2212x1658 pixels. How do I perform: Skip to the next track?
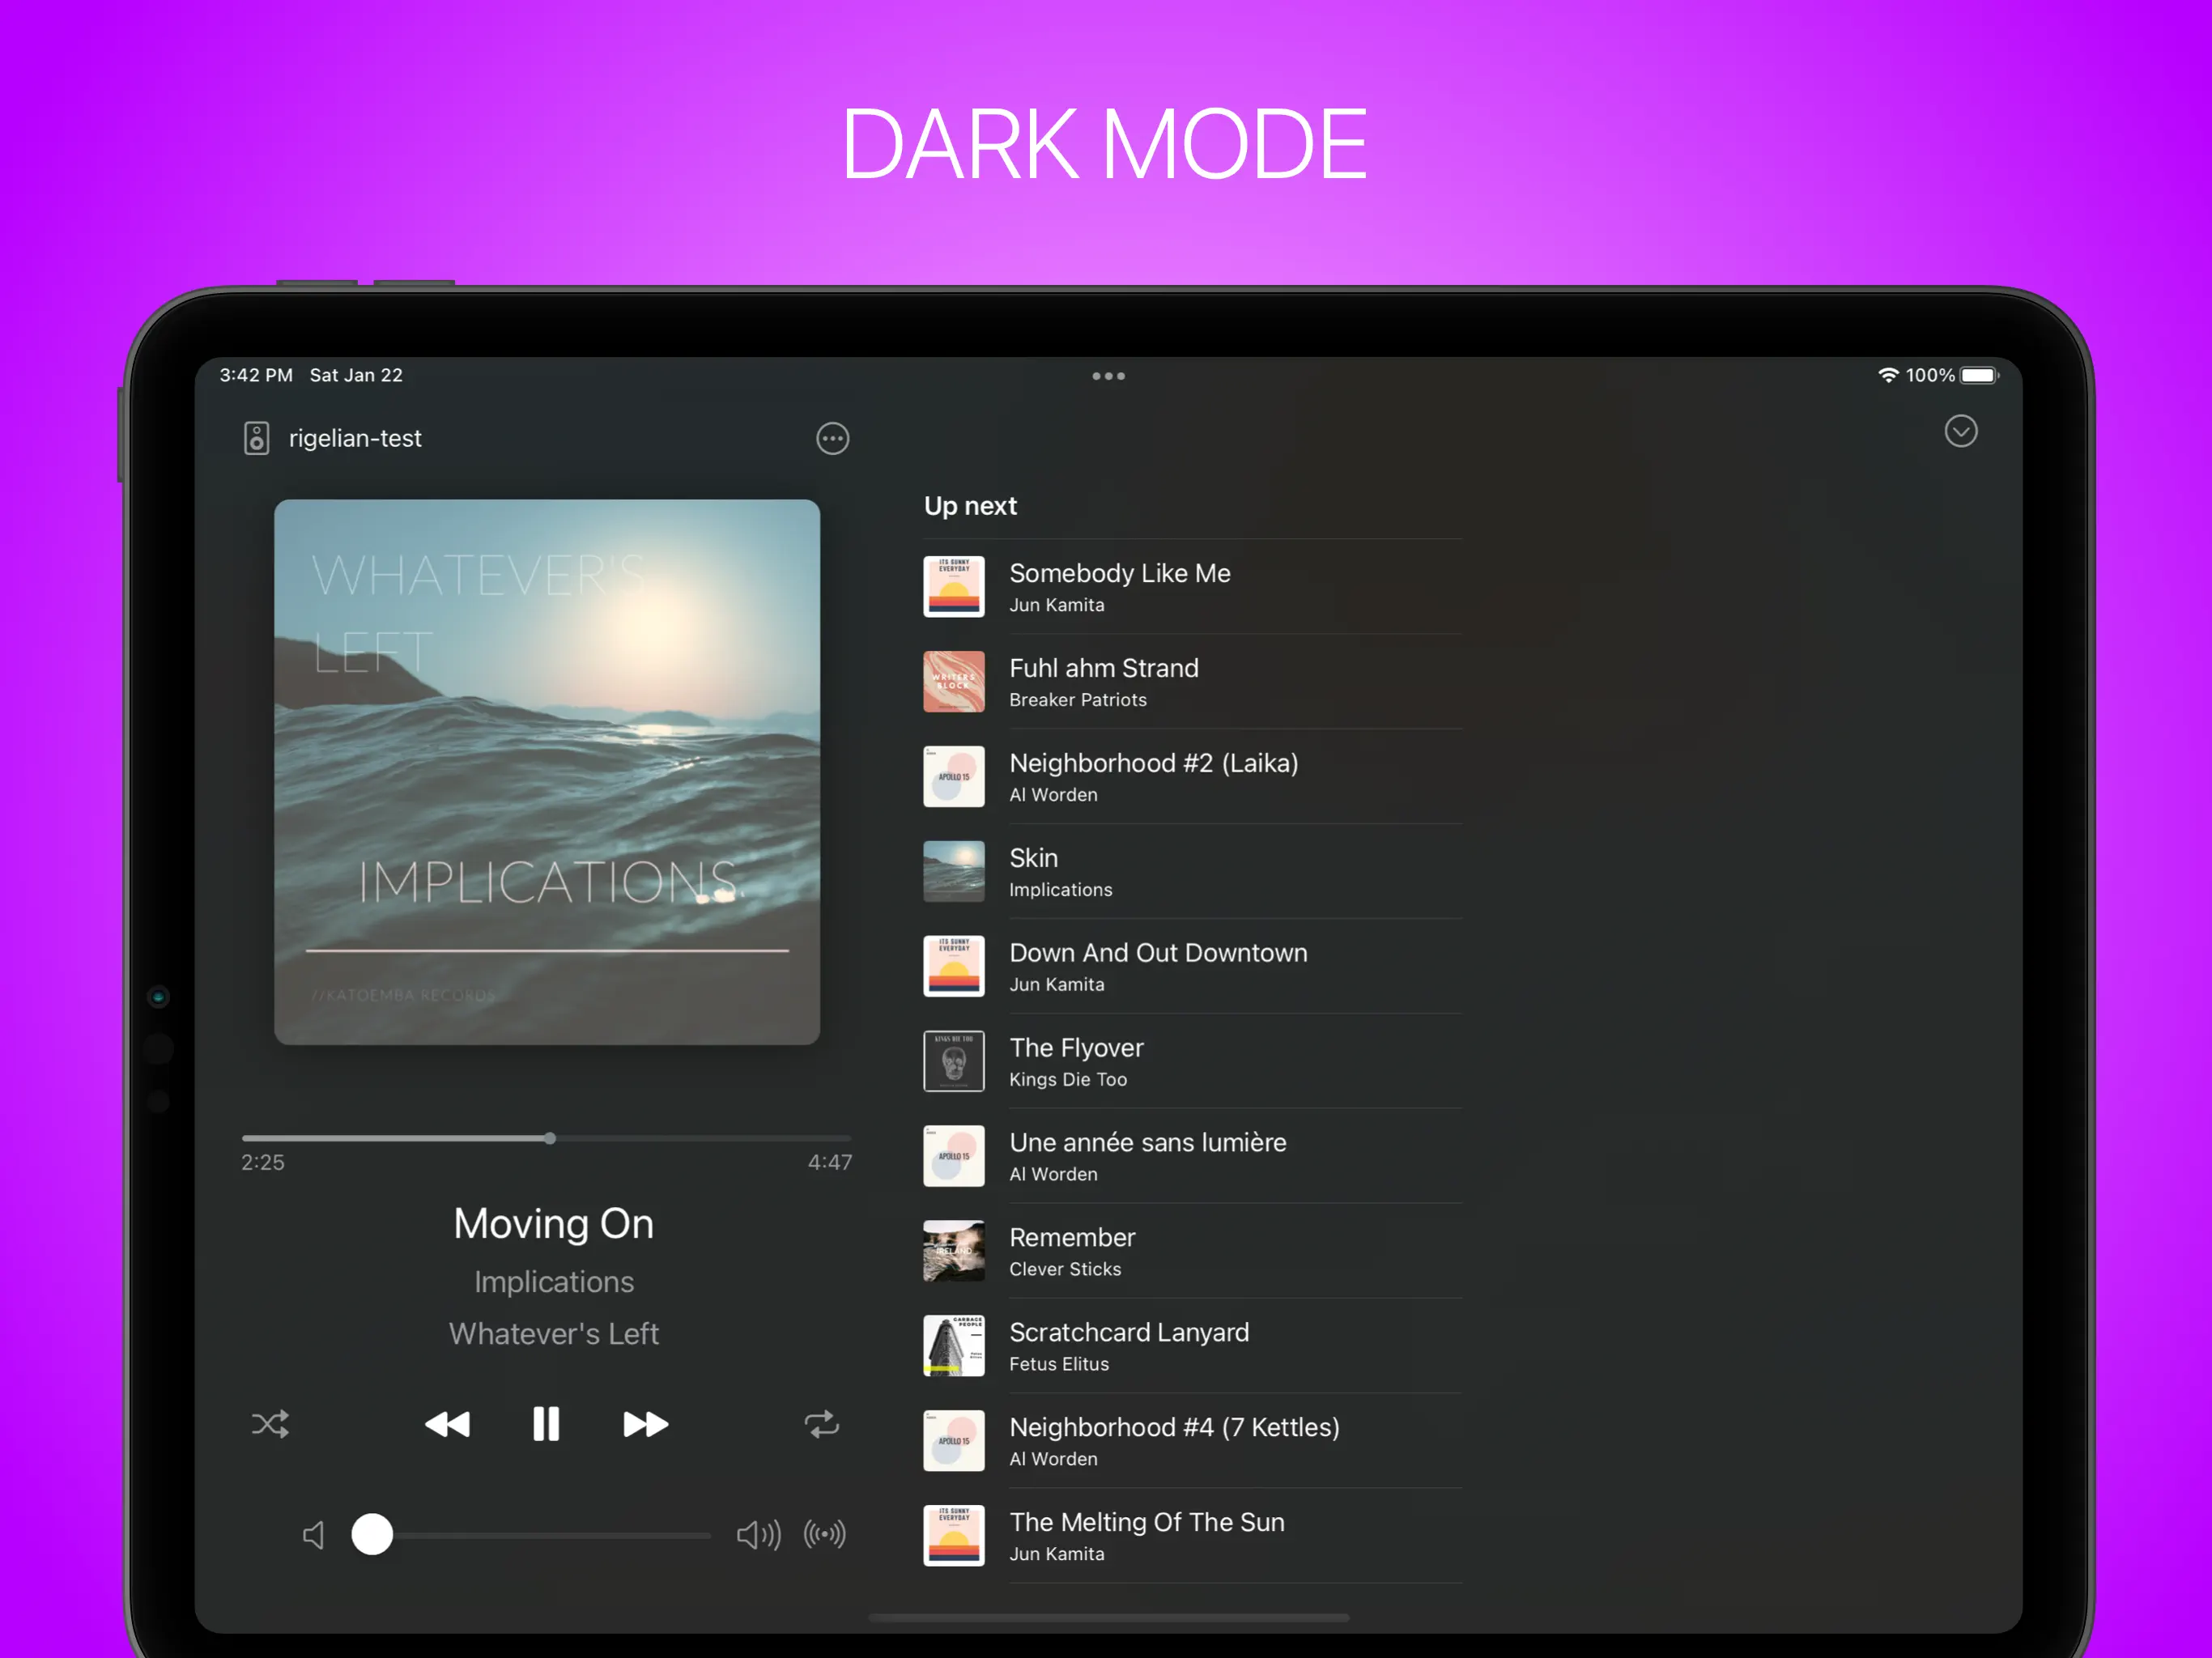point(645,1424)
